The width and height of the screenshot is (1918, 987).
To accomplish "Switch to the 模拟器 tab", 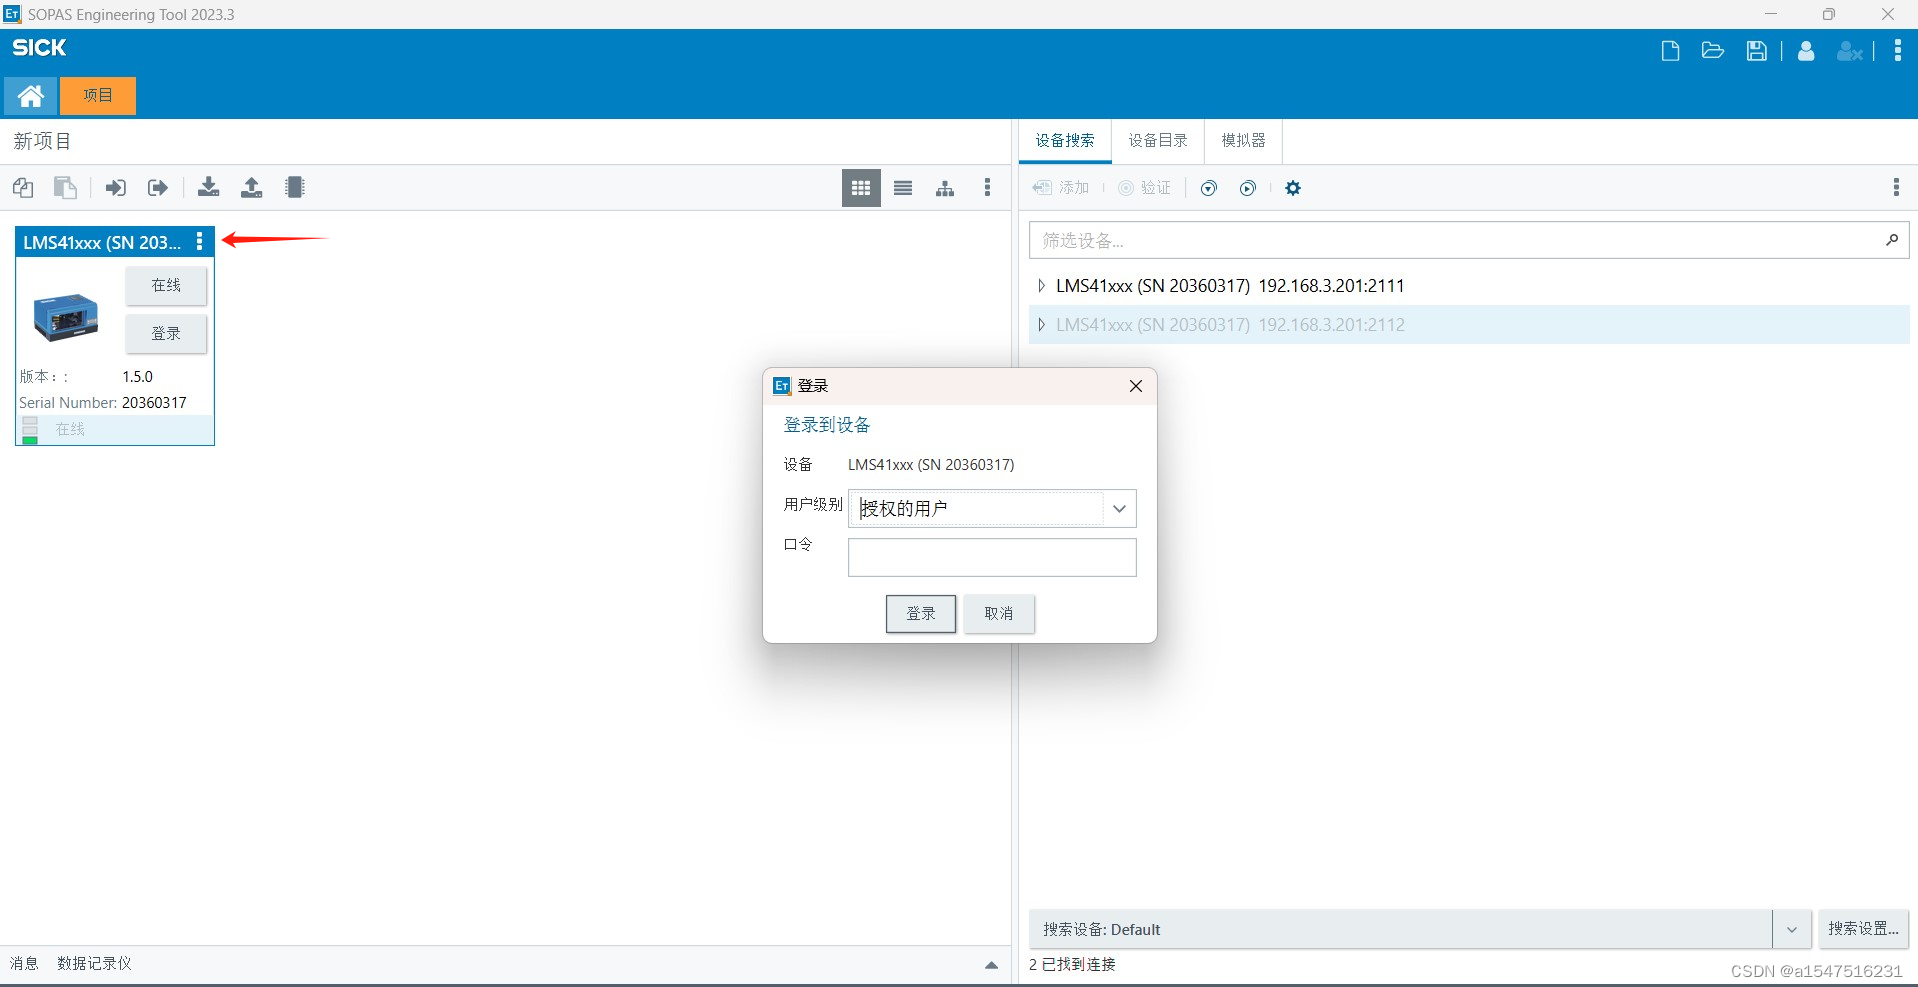I will click(x=1244, y=141).
